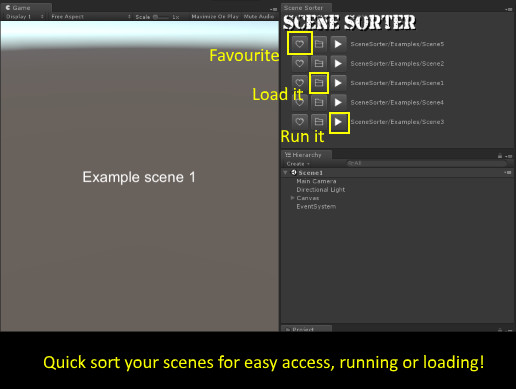Viewport: 516px width, 389px height.
Task: Expand the Canvas object in Hierarchy
Action: tap(292, 198)
